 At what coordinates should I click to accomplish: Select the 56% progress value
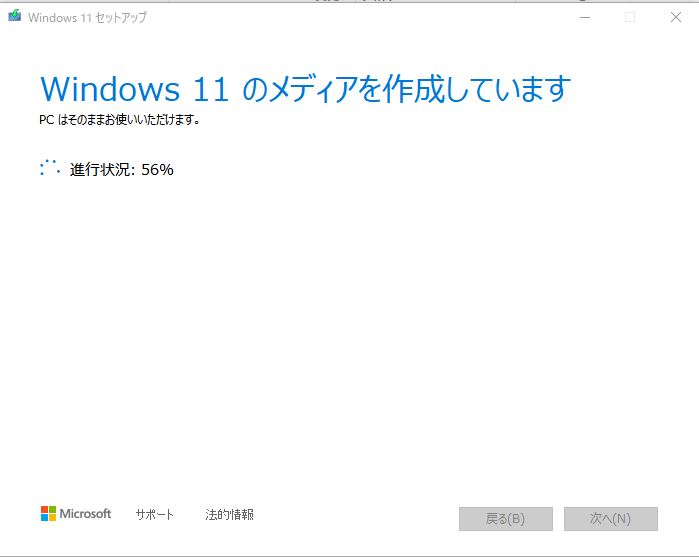coord(157,169)
